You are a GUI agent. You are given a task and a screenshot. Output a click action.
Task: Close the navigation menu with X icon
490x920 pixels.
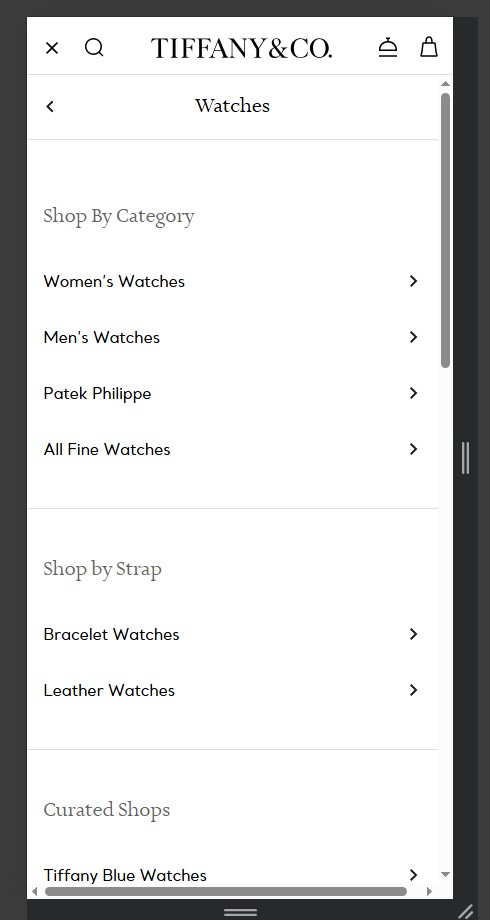(52, 48)
